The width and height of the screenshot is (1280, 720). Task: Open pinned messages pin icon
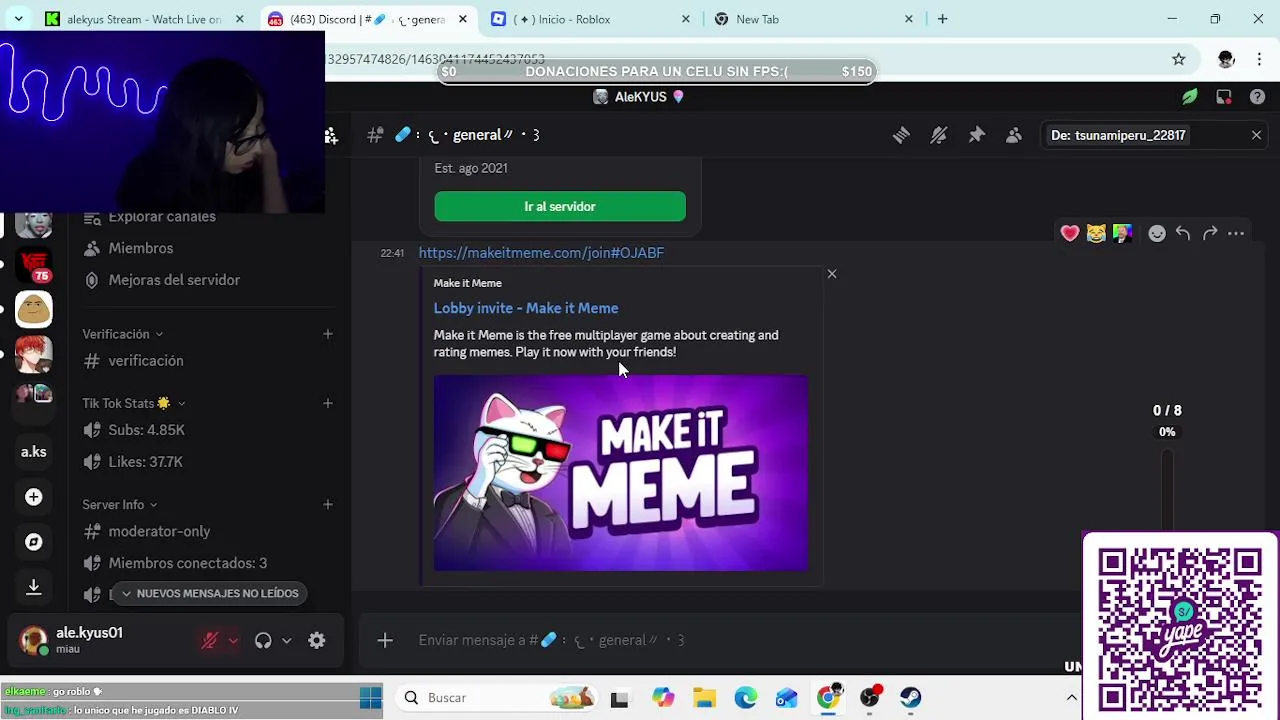coord(976,135)
